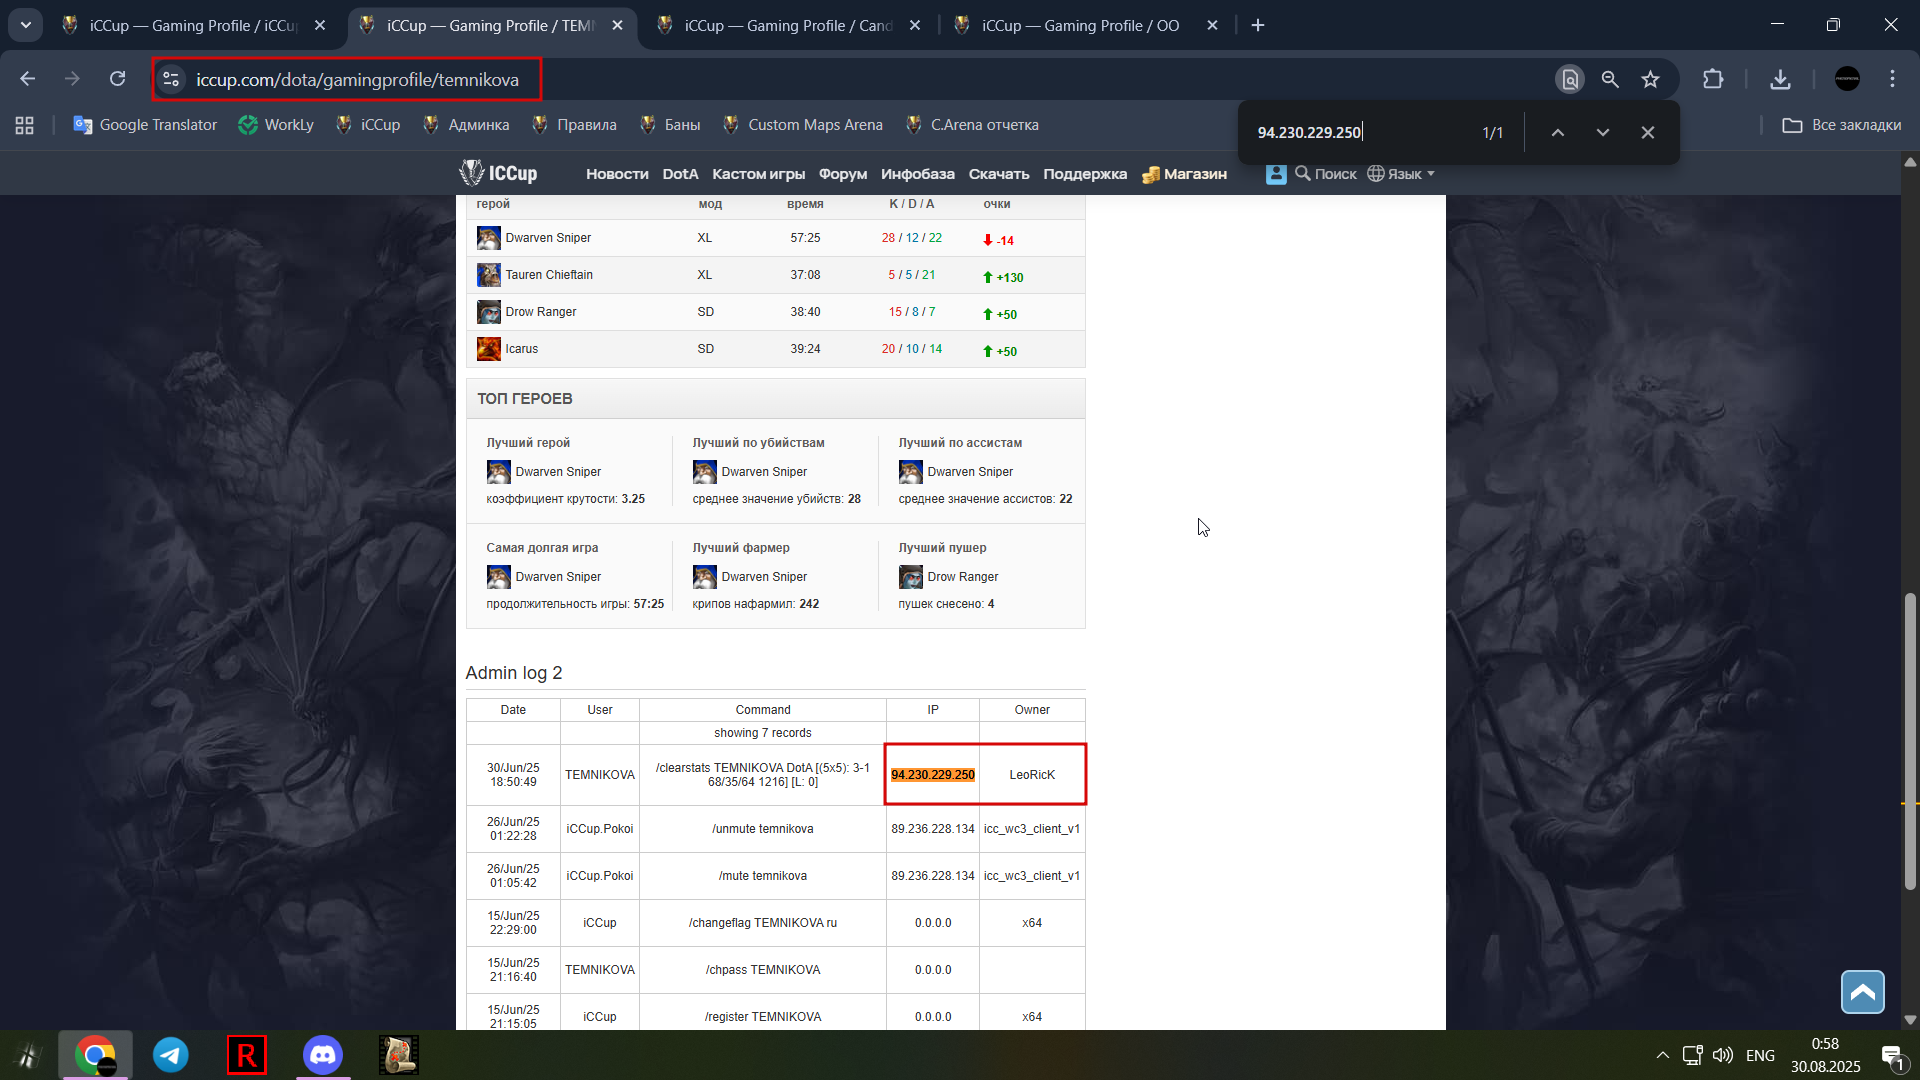The image size is (1920, 1080).
Task: Click the page vertical scrollbar thumb
Action: click(1910, 742)
